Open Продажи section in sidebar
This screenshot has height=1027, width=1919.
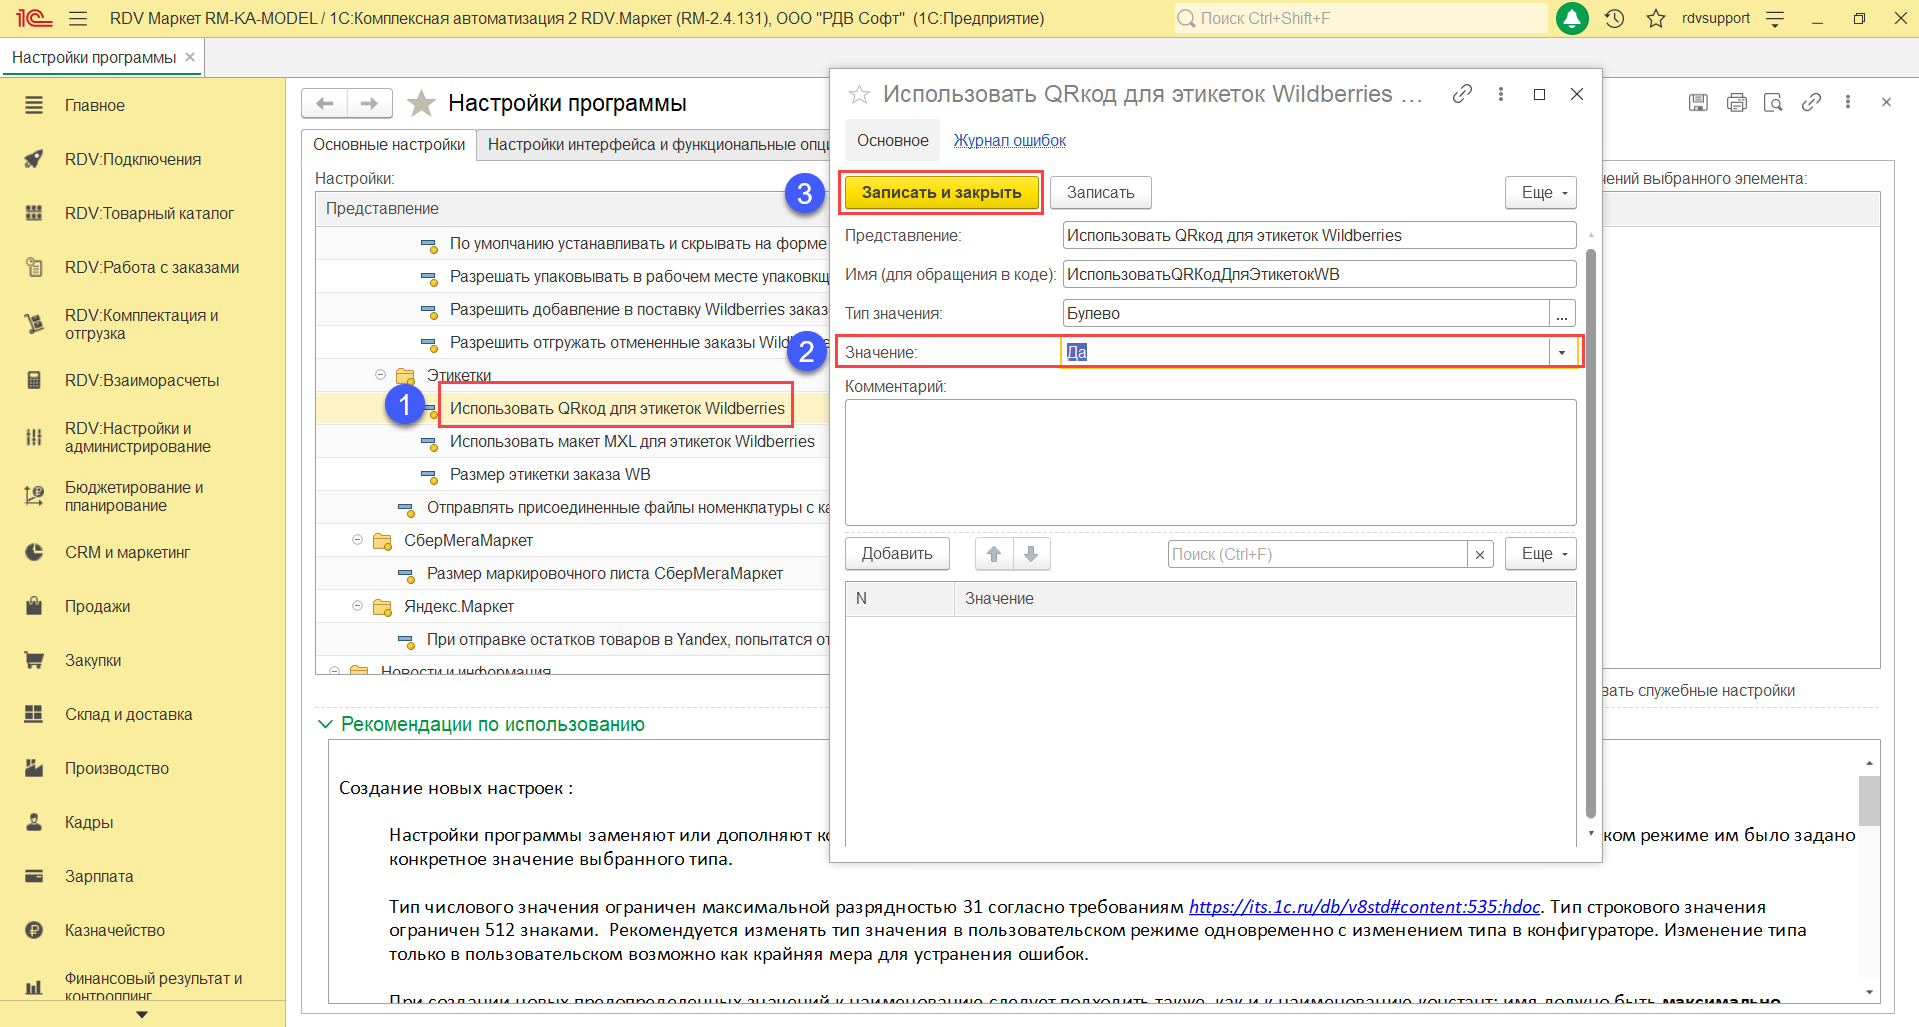tap(97, 607)
